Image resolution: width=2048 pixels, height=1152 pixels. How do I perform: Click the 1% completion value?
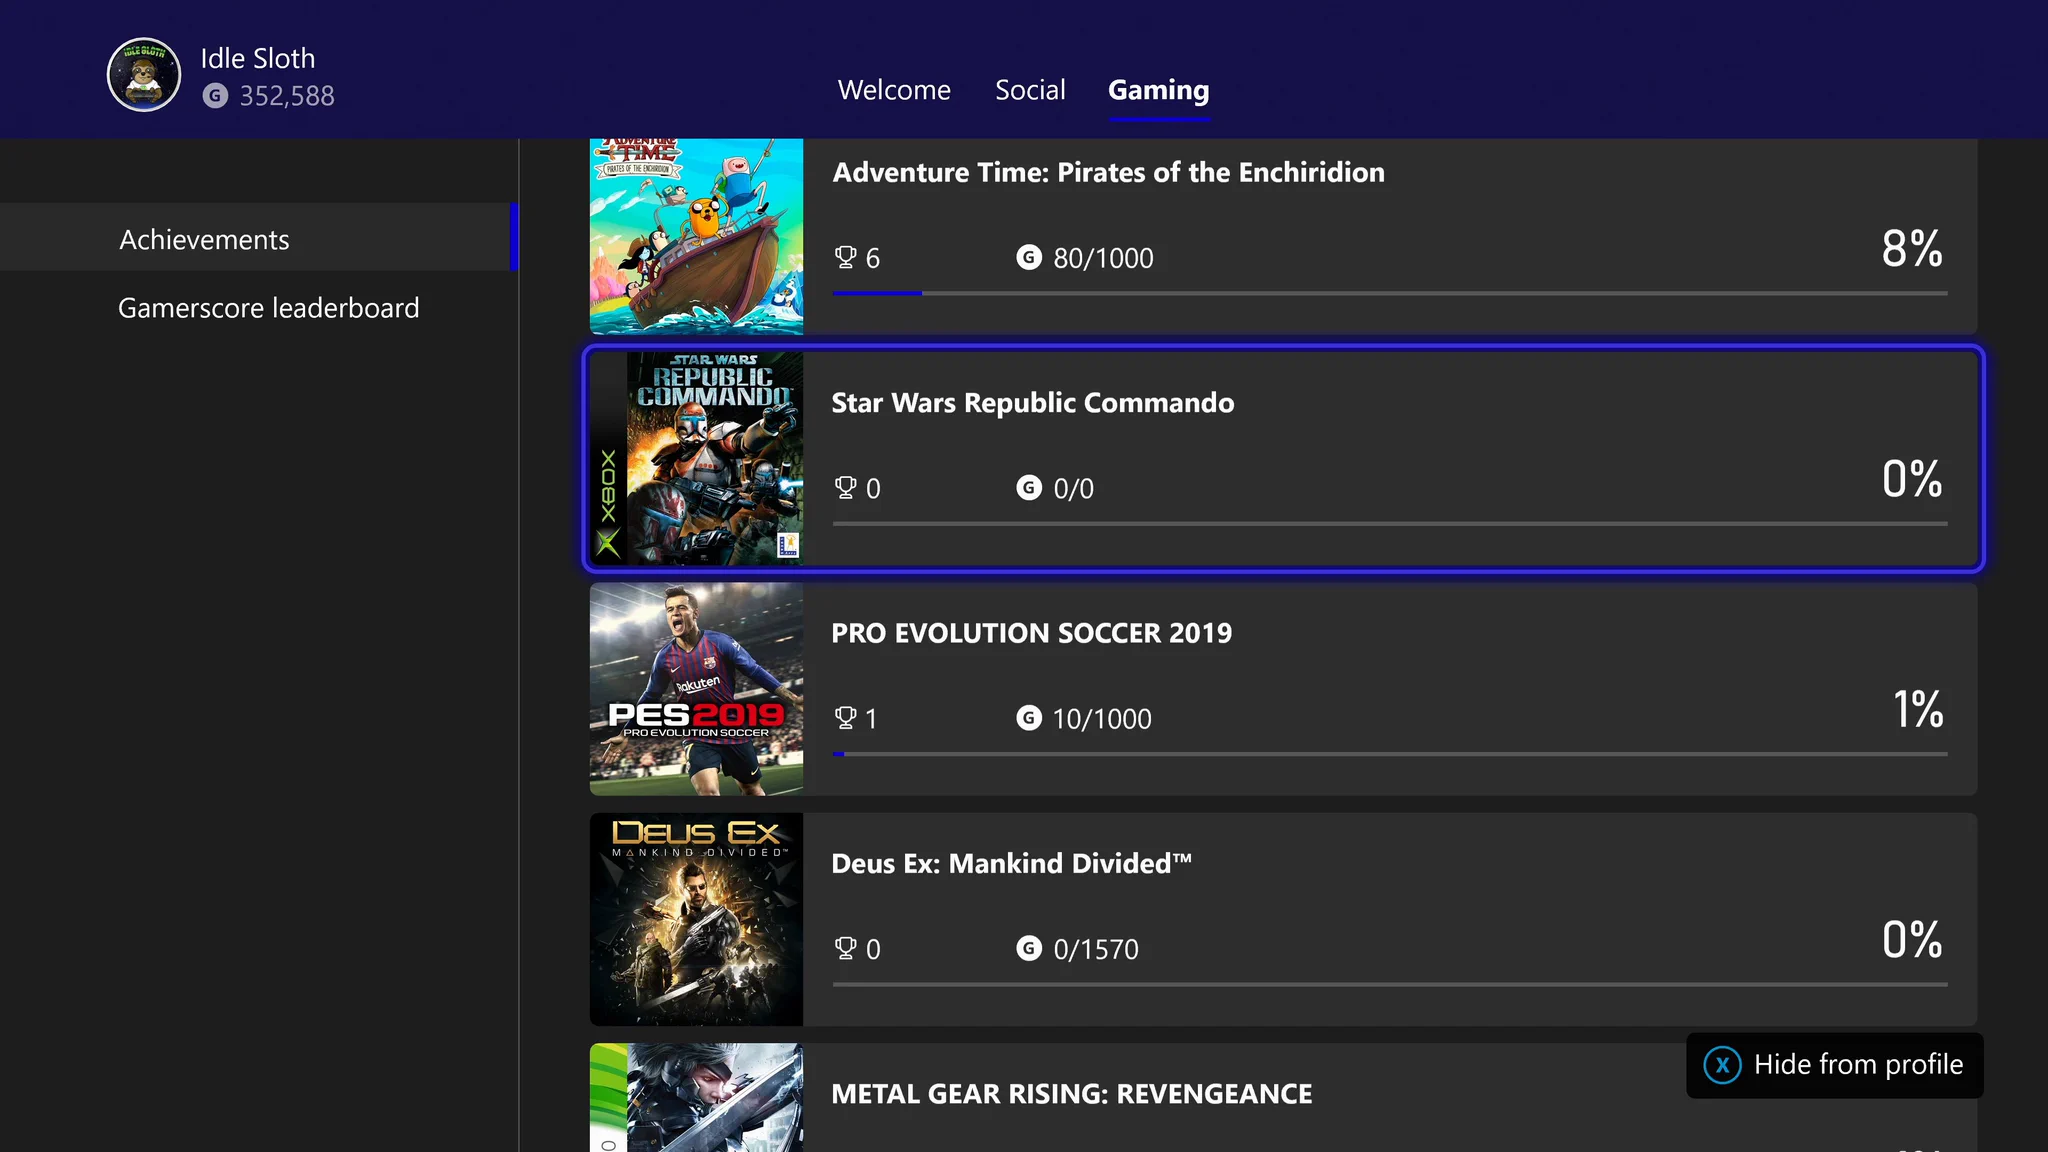click(1918, 709)
